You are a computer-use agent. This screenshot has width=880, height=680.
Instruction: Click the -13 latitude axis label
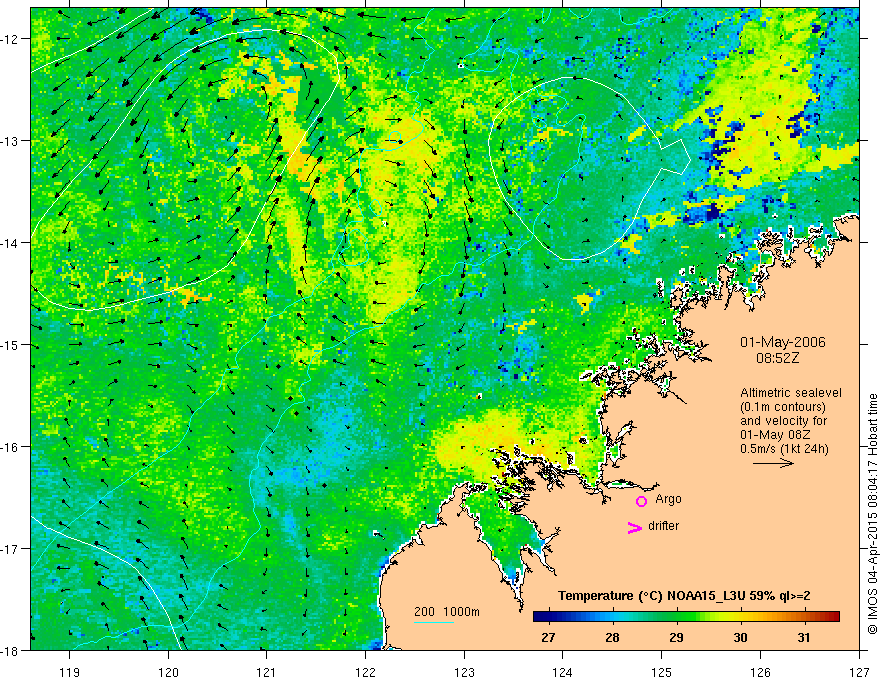11,140
